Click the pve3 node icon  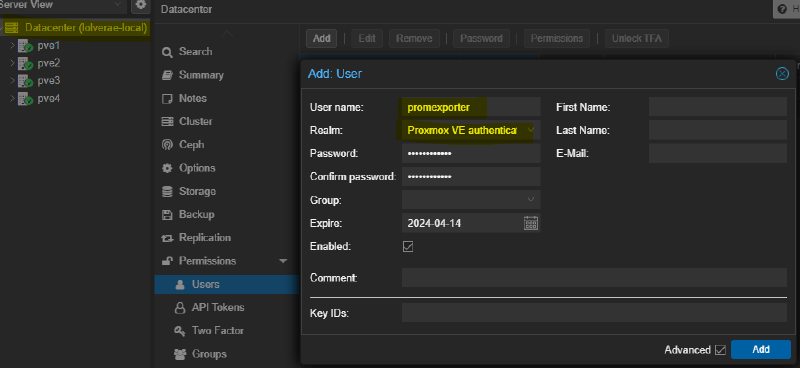tap(26, 81)
